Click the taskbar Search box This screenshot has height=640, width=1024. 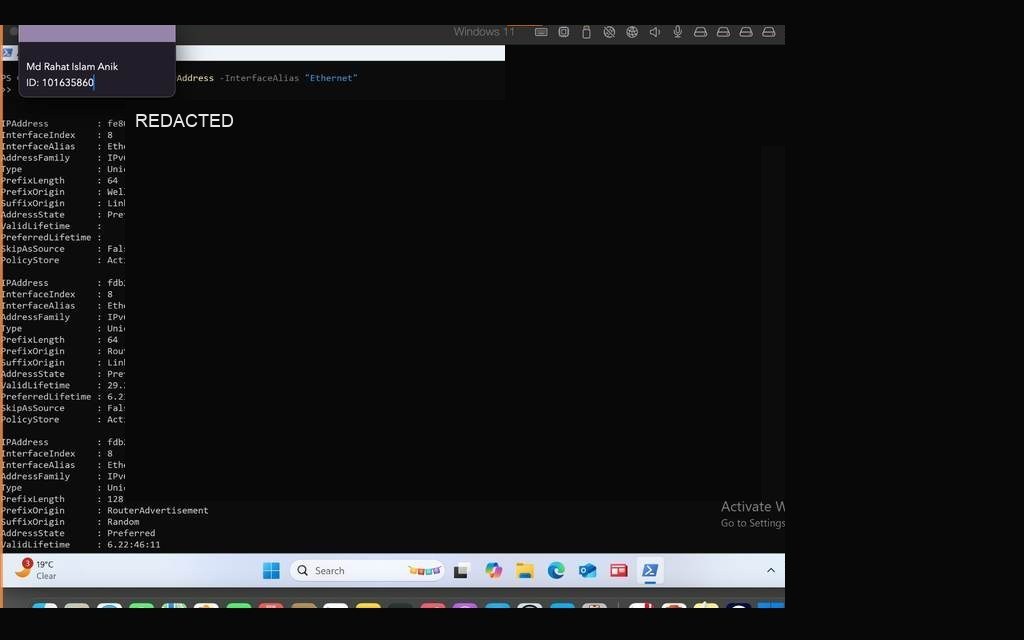(367, 571)
